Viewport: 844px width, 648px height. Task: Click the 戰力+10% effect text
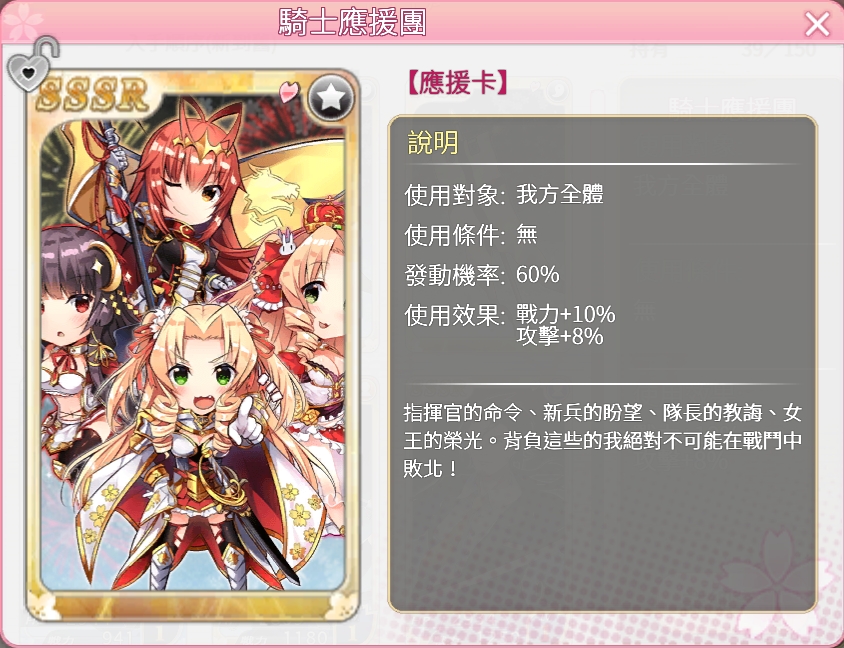click(x=565, y=314)
